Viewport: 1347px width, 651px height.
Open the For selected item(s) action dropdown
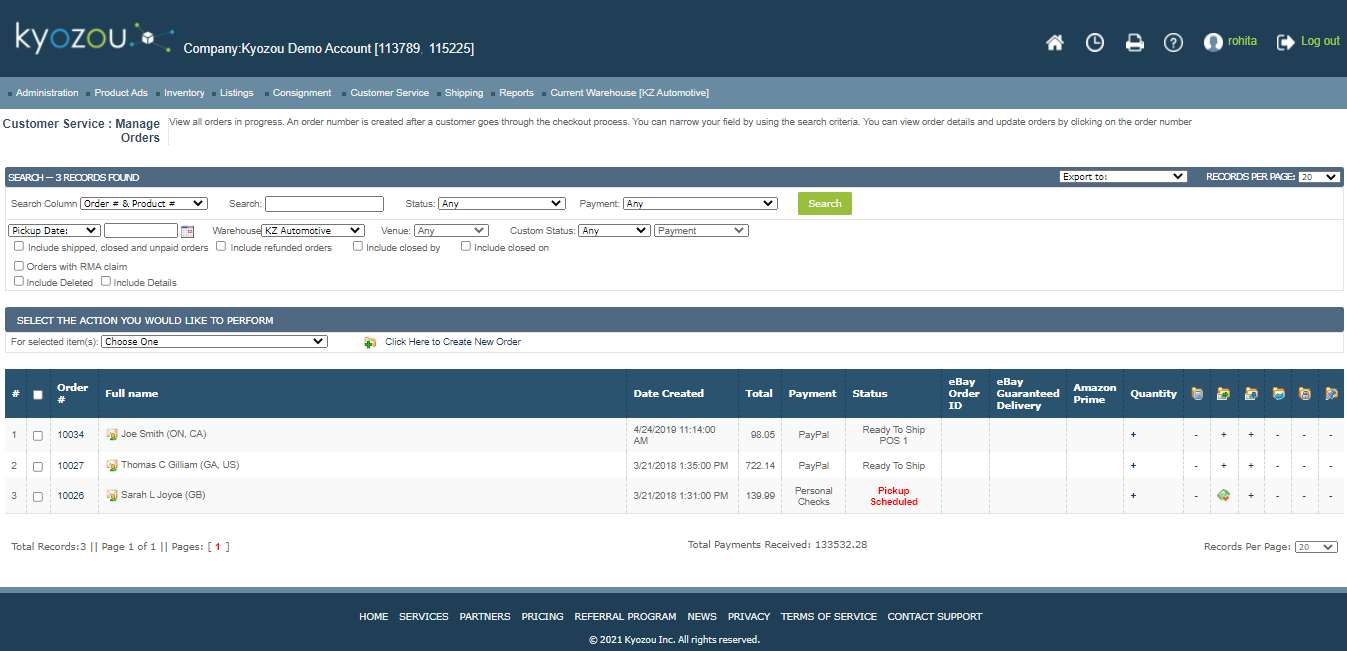click(x=214, y=342)
